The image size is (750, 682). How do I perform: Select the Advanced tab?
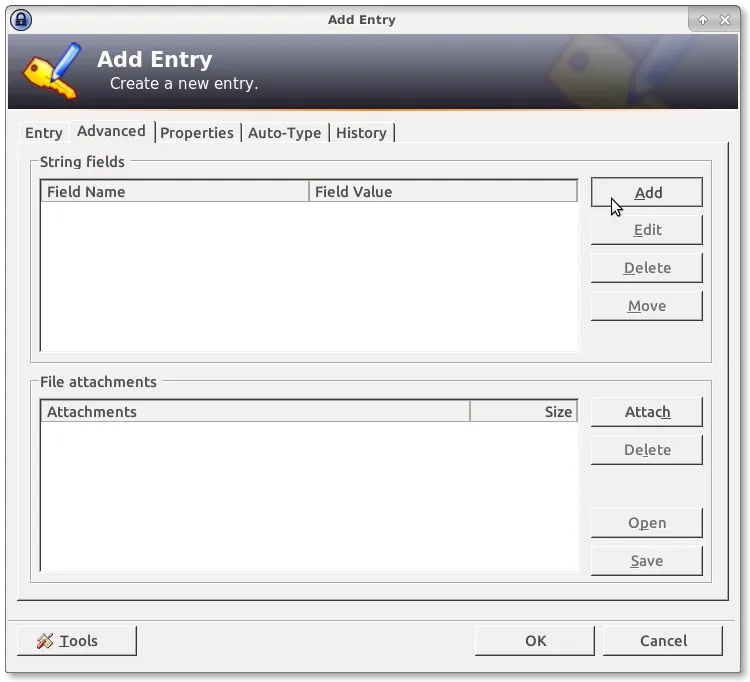click(111, 131)
